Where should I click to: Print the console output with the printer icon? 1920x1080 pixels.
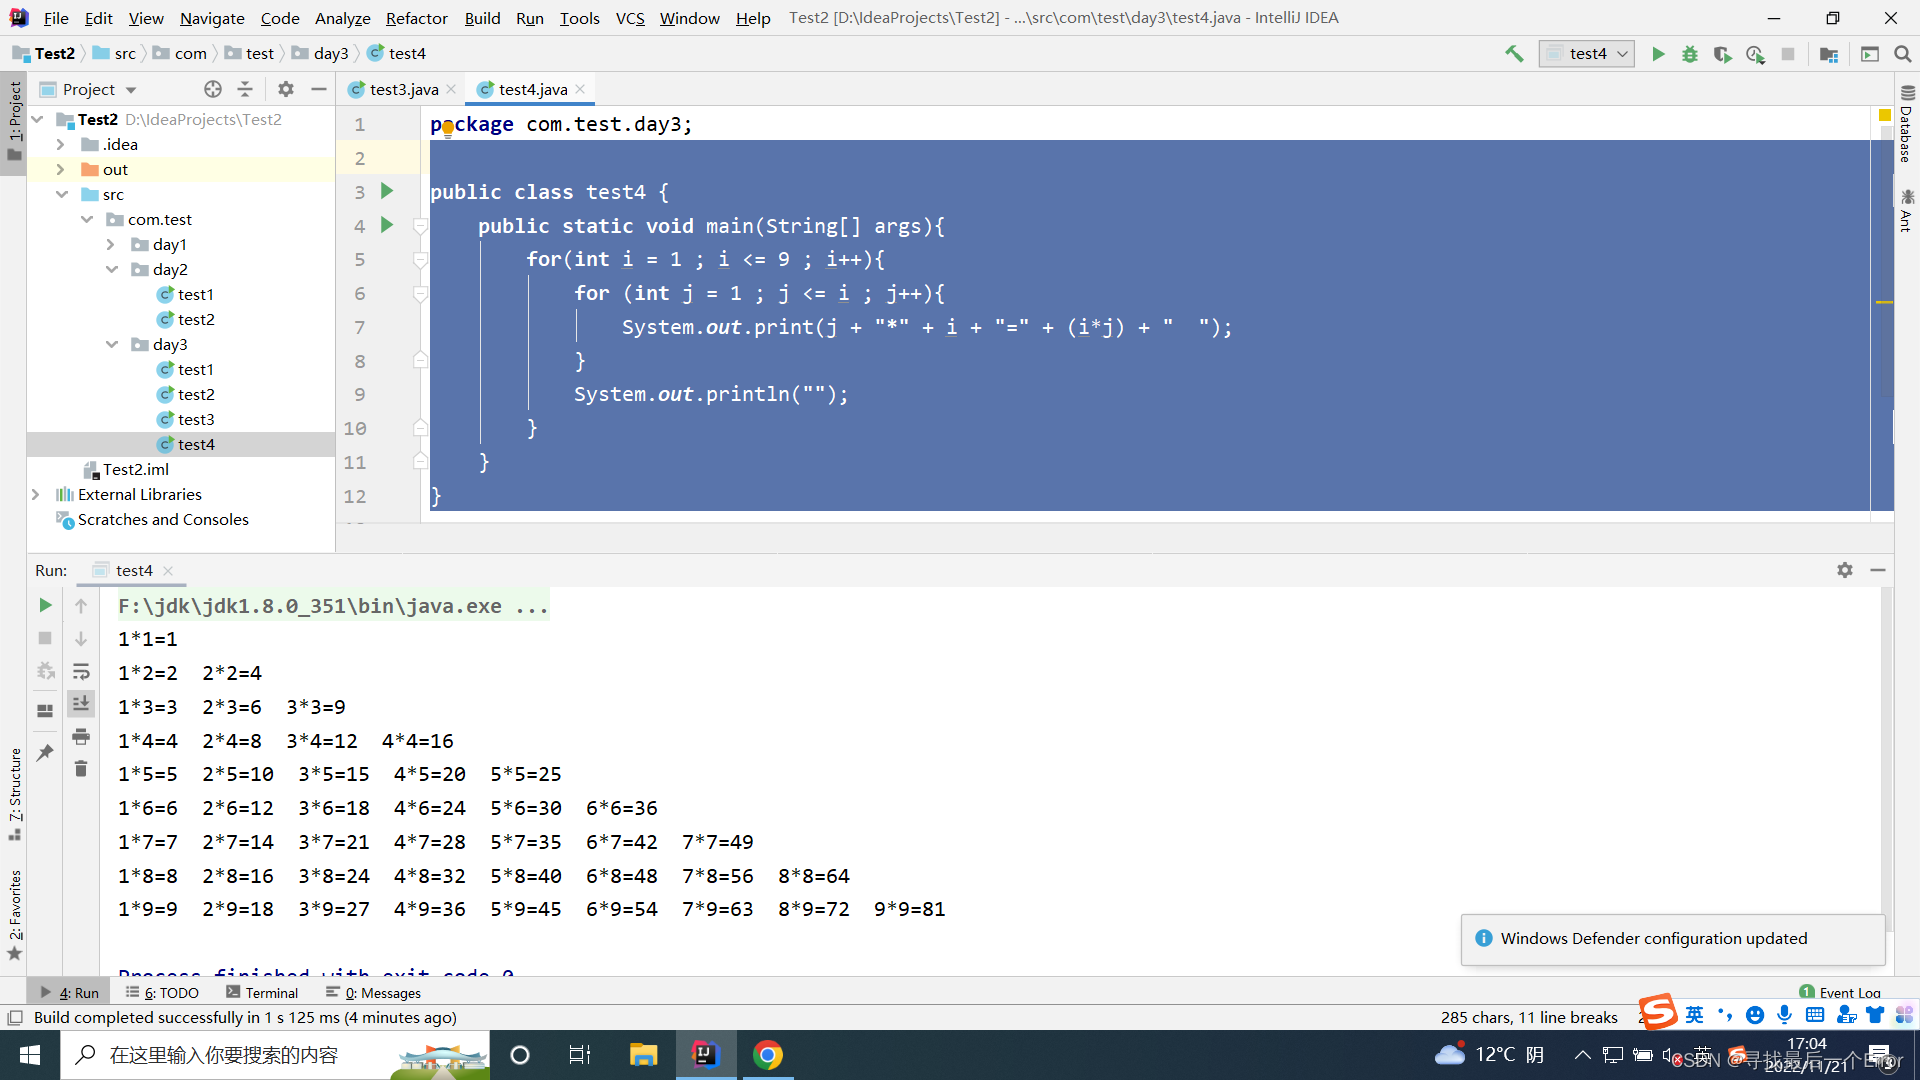(81, 737)
